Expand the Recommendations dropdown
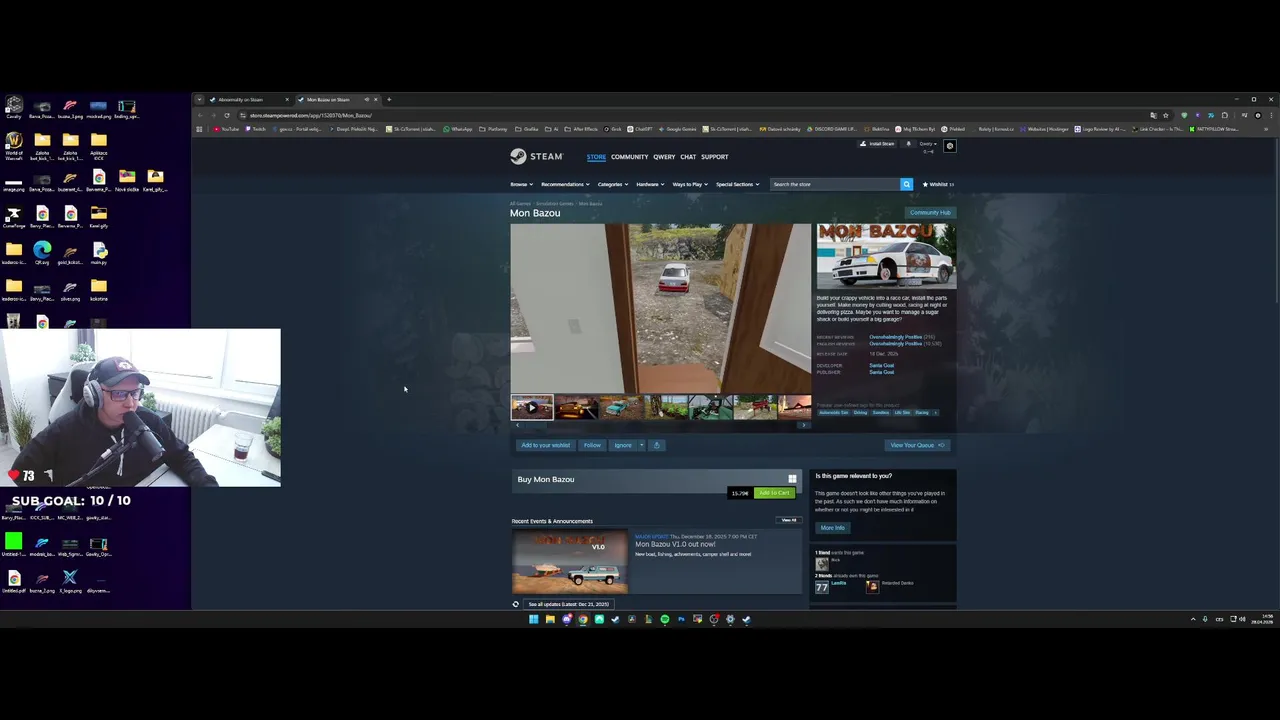The height and width of the screenshot is (720, 1280). pos(565,184)
